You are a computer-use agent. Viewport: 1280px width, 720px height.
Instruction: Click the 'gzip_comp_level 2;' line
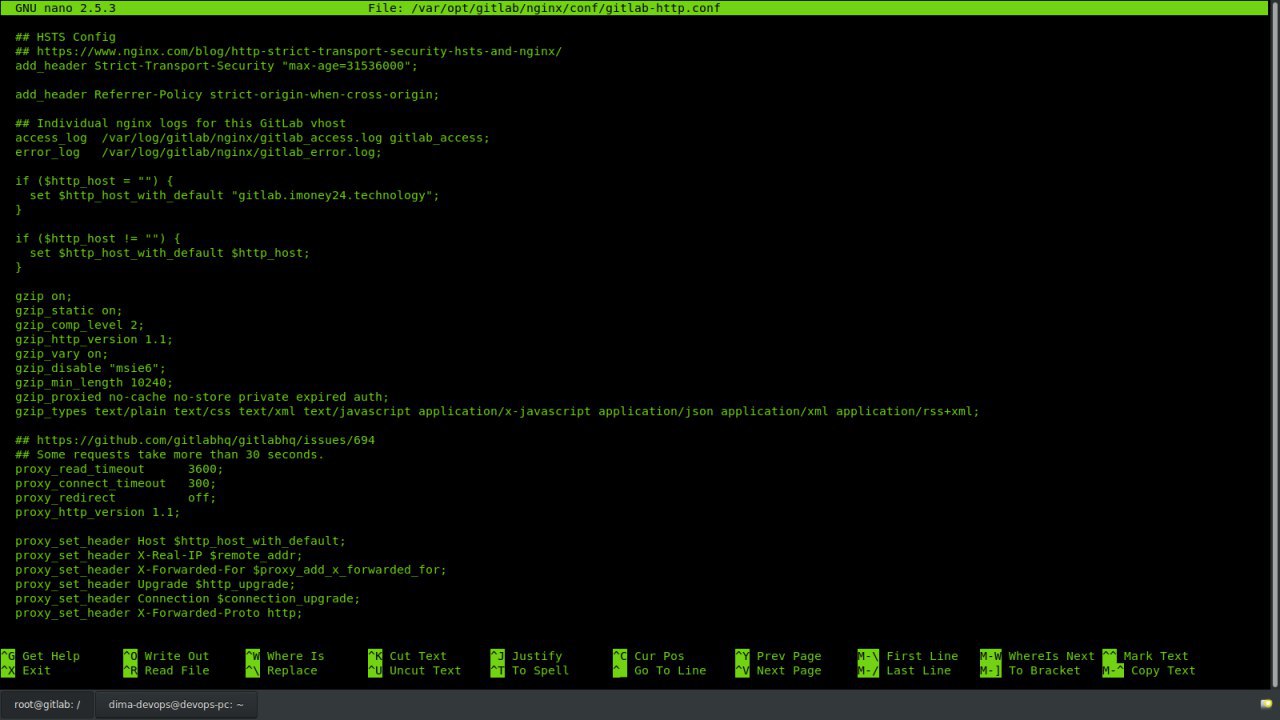click(80, 325)
